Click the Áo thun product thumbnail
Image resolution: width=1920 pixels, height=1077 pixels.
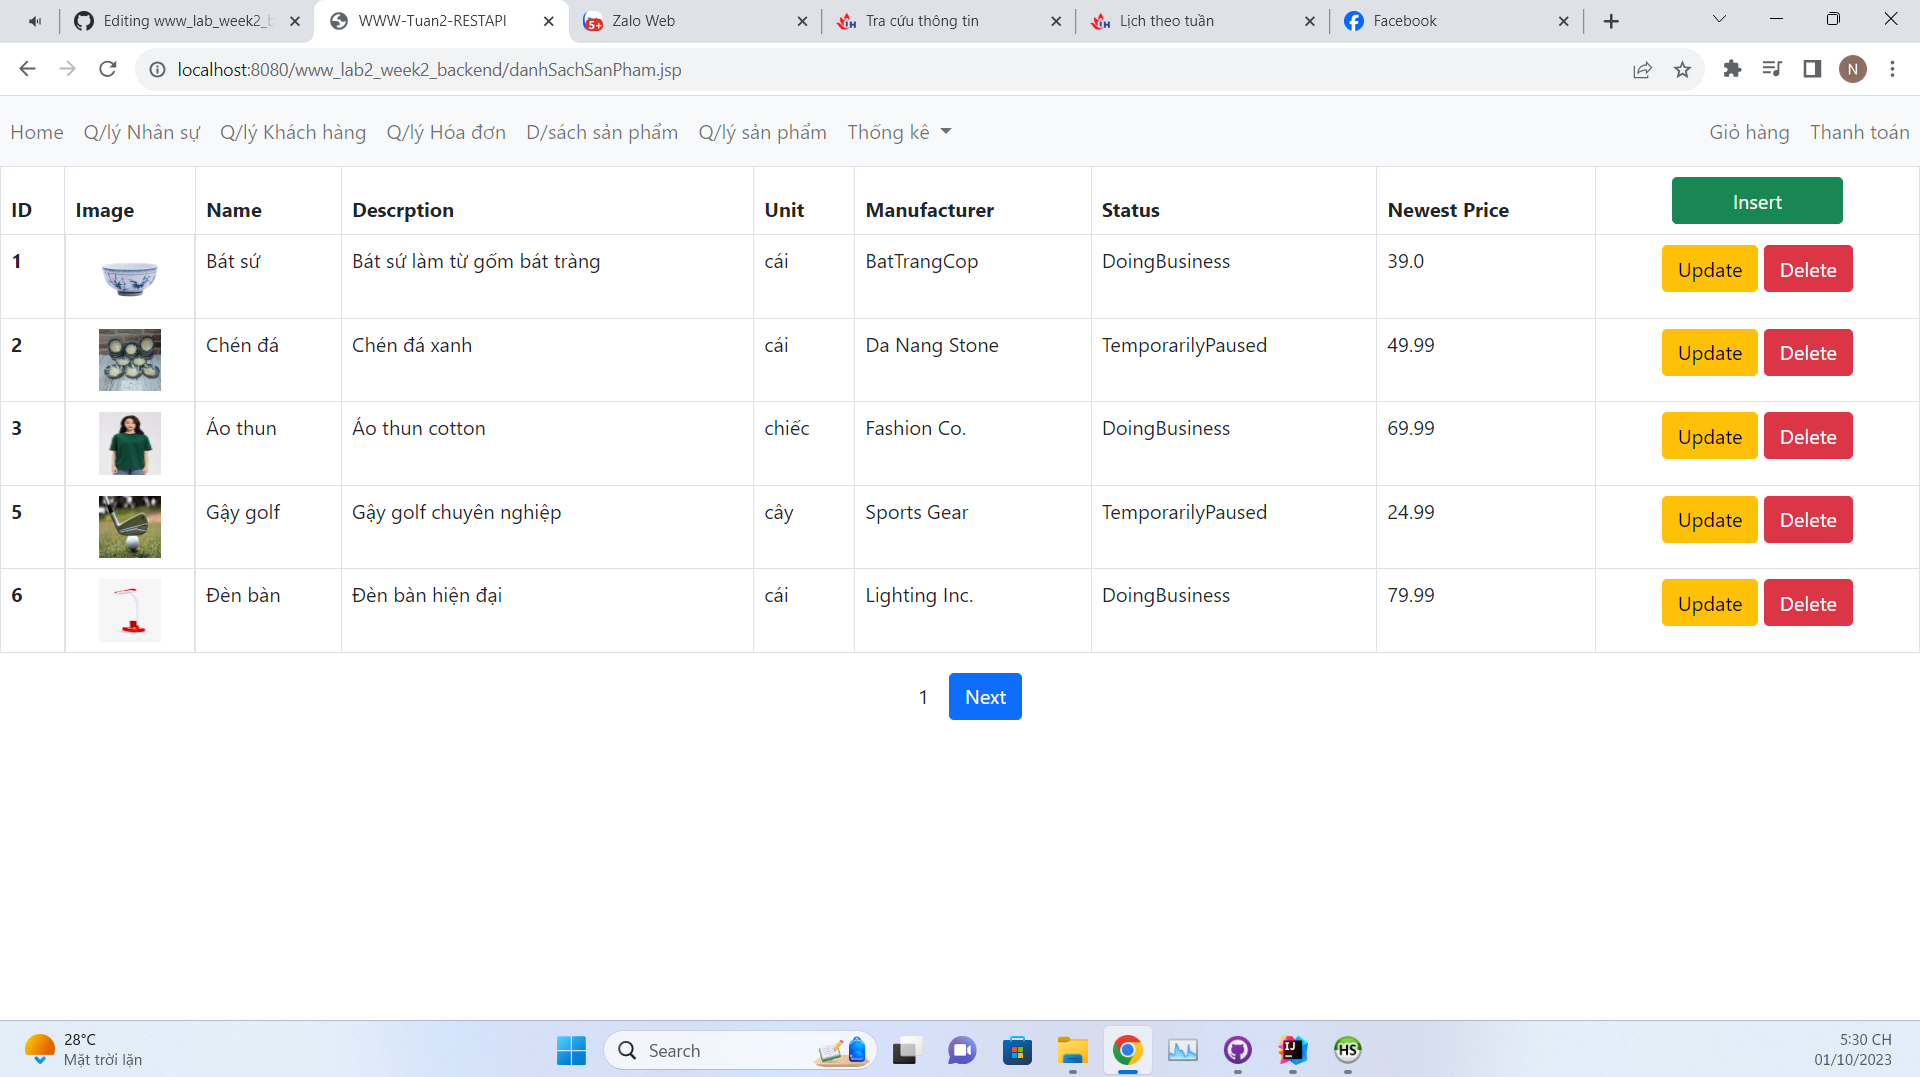pyautogui.click(x=129, y=443)
